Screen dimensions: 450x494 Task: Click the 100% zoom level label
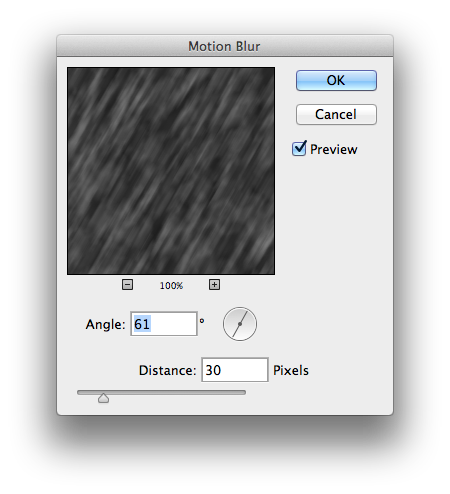click(x=171, y=286)
